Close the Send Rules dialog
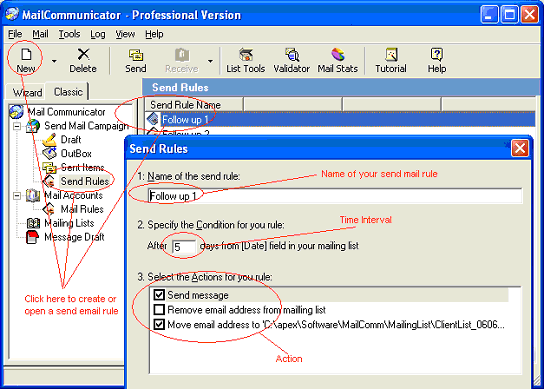This screenshot has height=389, width=544. pos(520,149)
